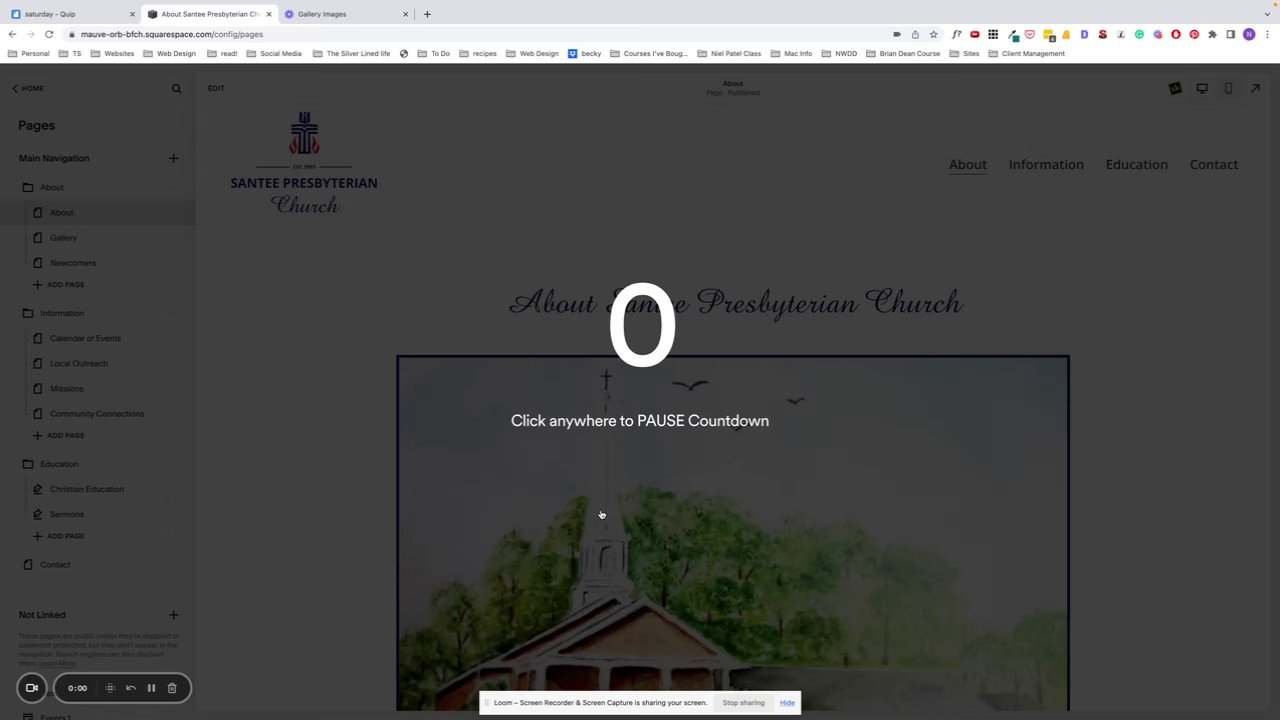Screen dimensions: 1280x720
Task: Pause the Loom recording
Action: (x=151, y=688)
